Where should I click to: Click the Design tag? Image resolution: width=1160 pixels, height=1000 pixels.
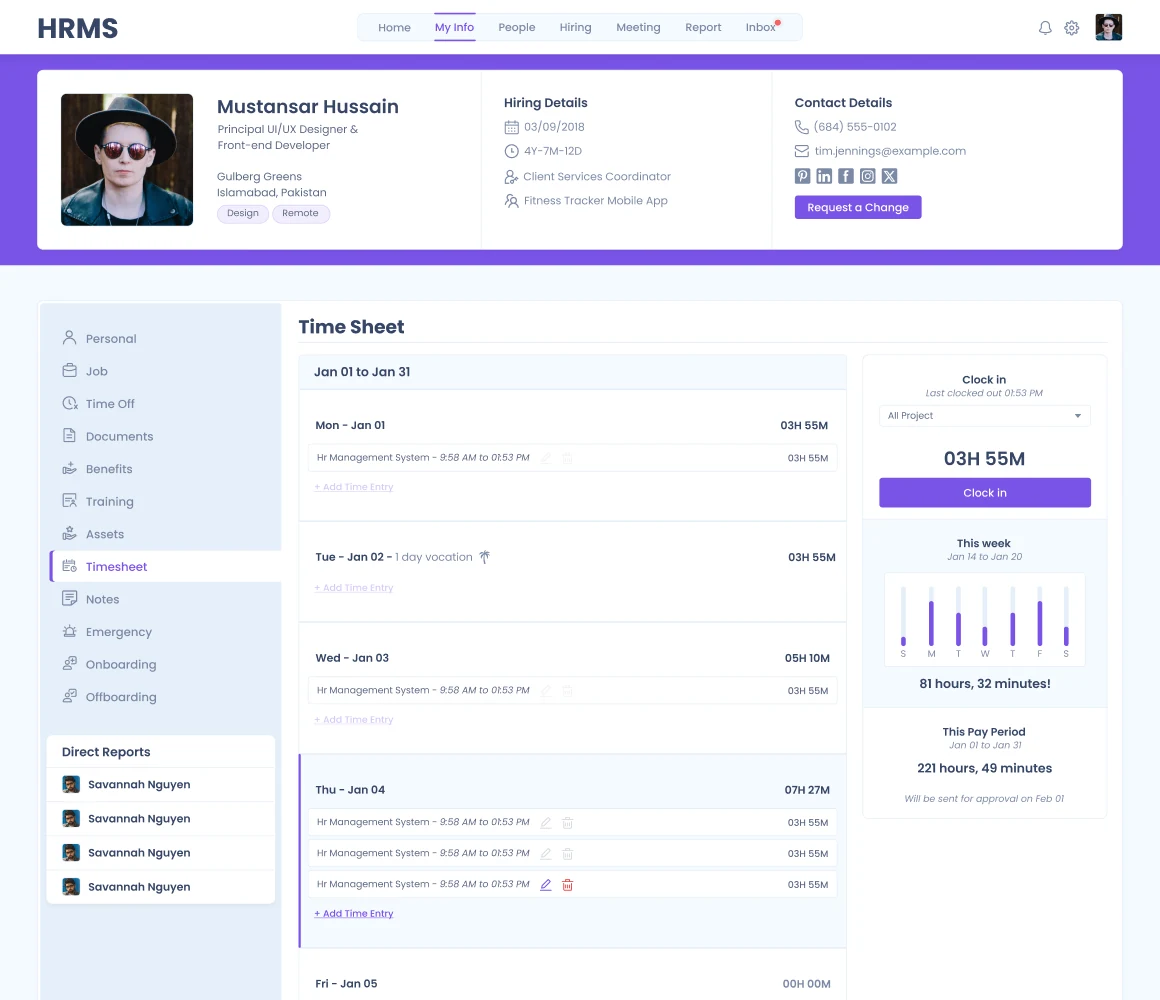[243, 213]
